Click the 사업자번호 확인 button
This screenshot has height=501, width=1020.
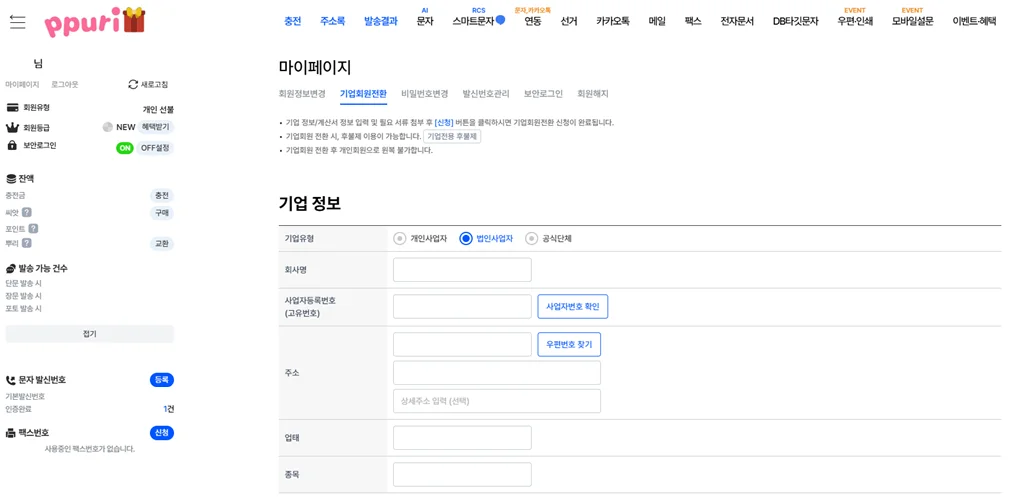coord(572,307)
